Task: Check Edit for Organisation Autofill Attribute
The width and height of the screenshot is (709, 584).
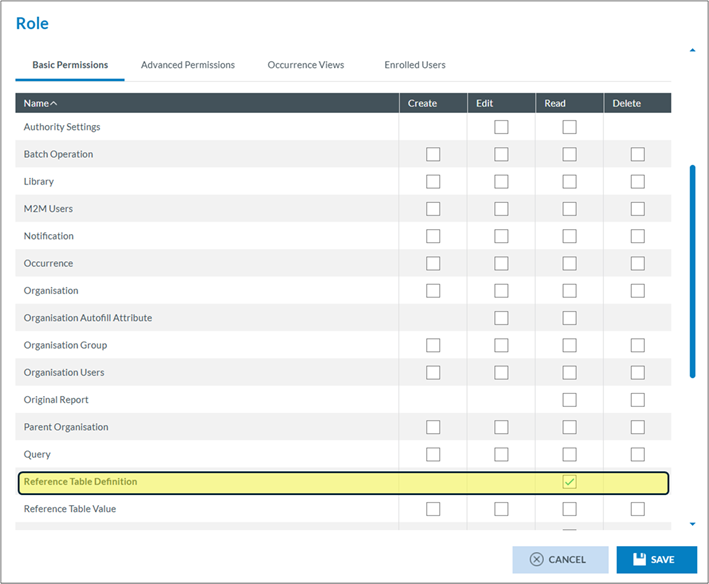Action: (x=501, y=318)
